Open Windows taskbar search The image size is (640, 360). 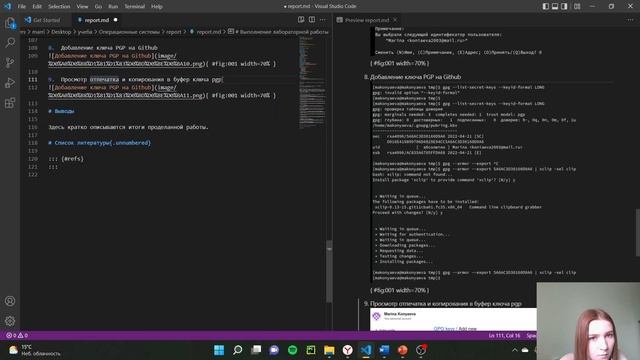click(238, 350)
